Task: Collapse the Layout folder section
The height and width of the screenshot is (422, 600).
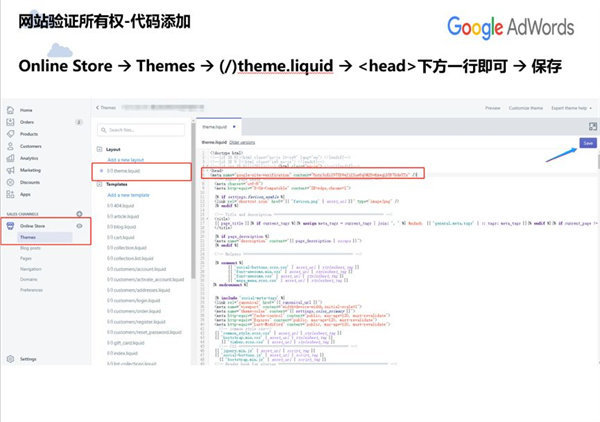Action: point(101,148)
